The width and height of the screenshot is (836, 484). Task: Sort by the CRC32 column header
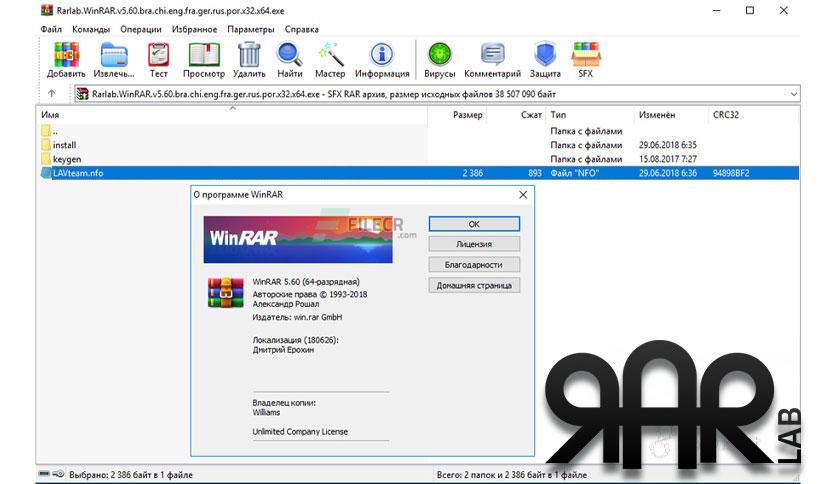pos(726,115)
